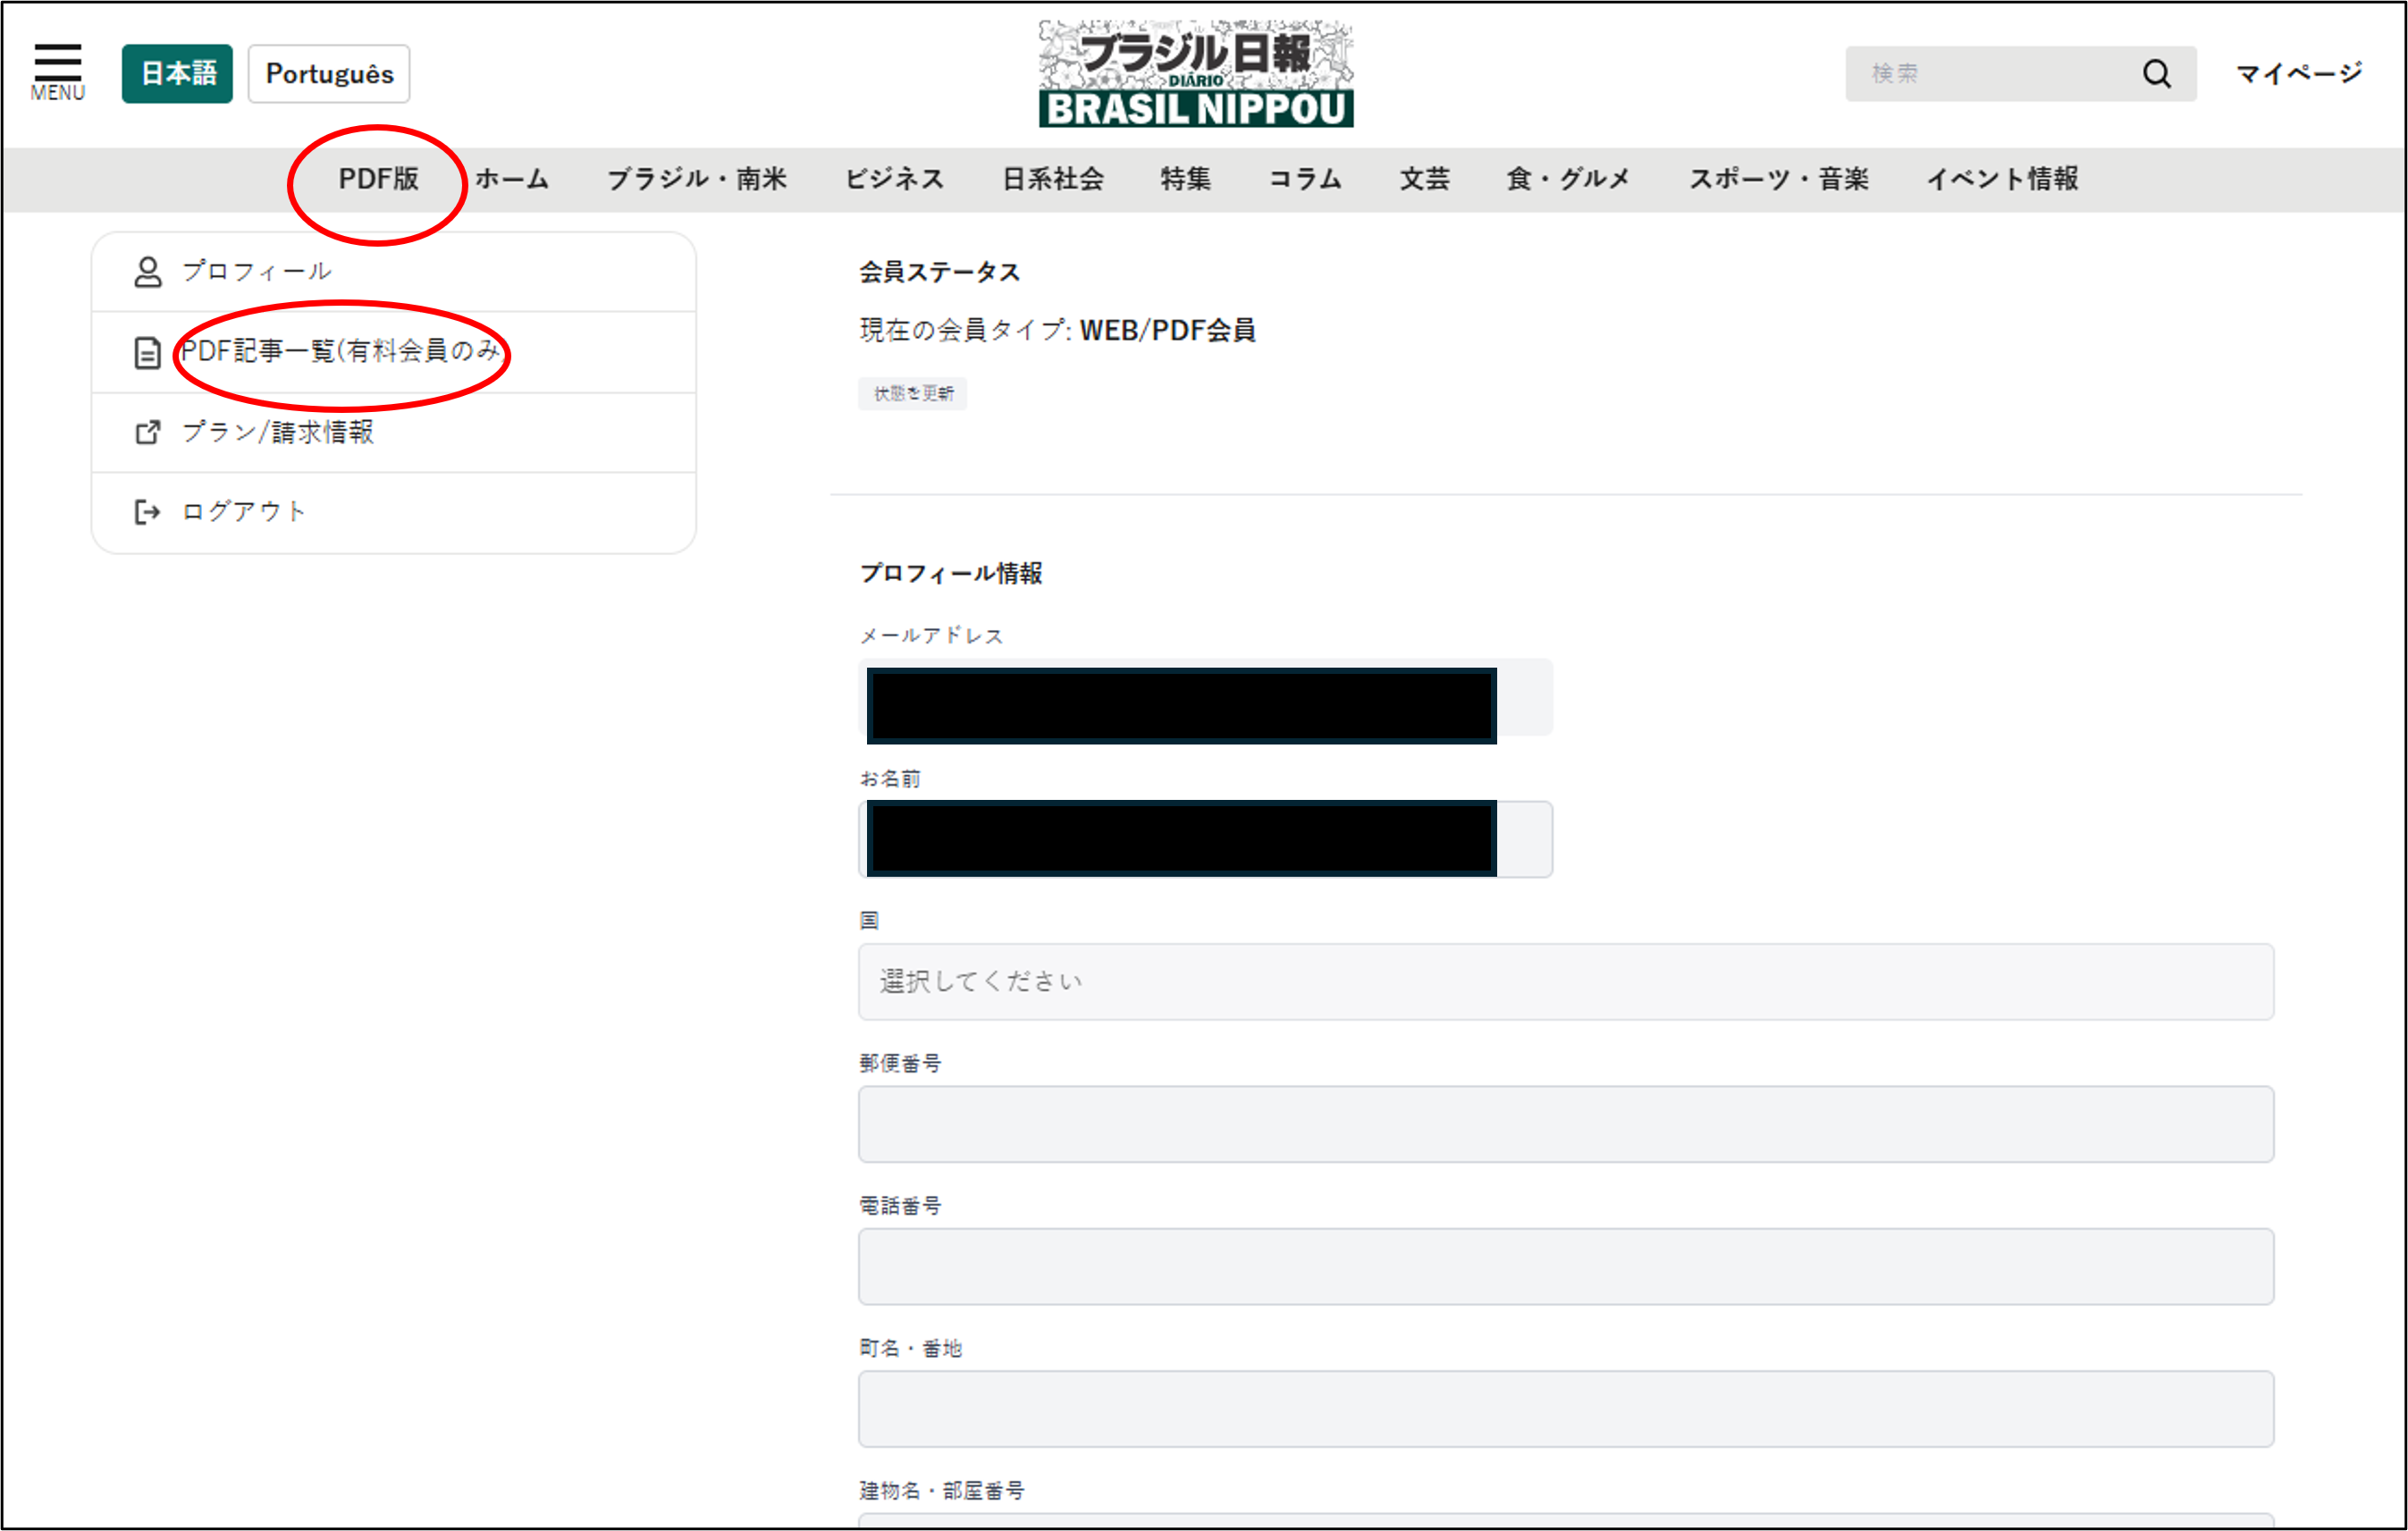Click the 電話番号 input field
The width and height of the screenshot is (2408, 1531).
click(x=1566, y=1267)
